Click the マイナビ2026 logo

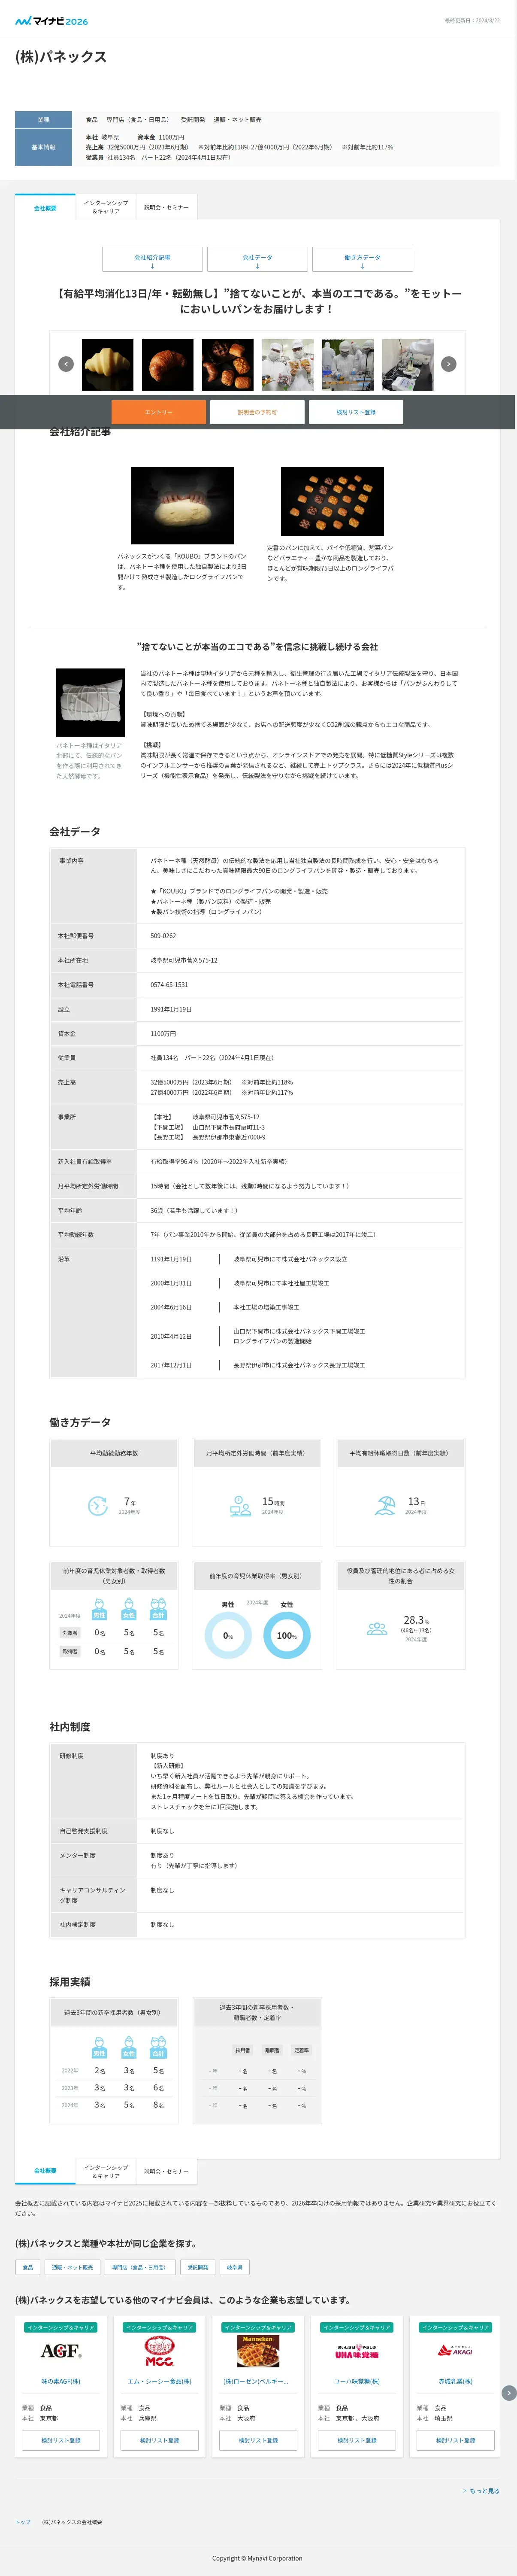[x=51, y=20]
